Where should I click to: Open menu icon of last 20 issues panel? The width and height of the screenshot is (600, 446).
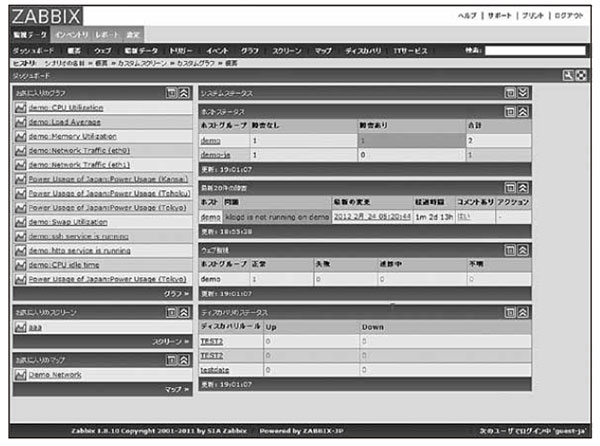tap(510, 188)
